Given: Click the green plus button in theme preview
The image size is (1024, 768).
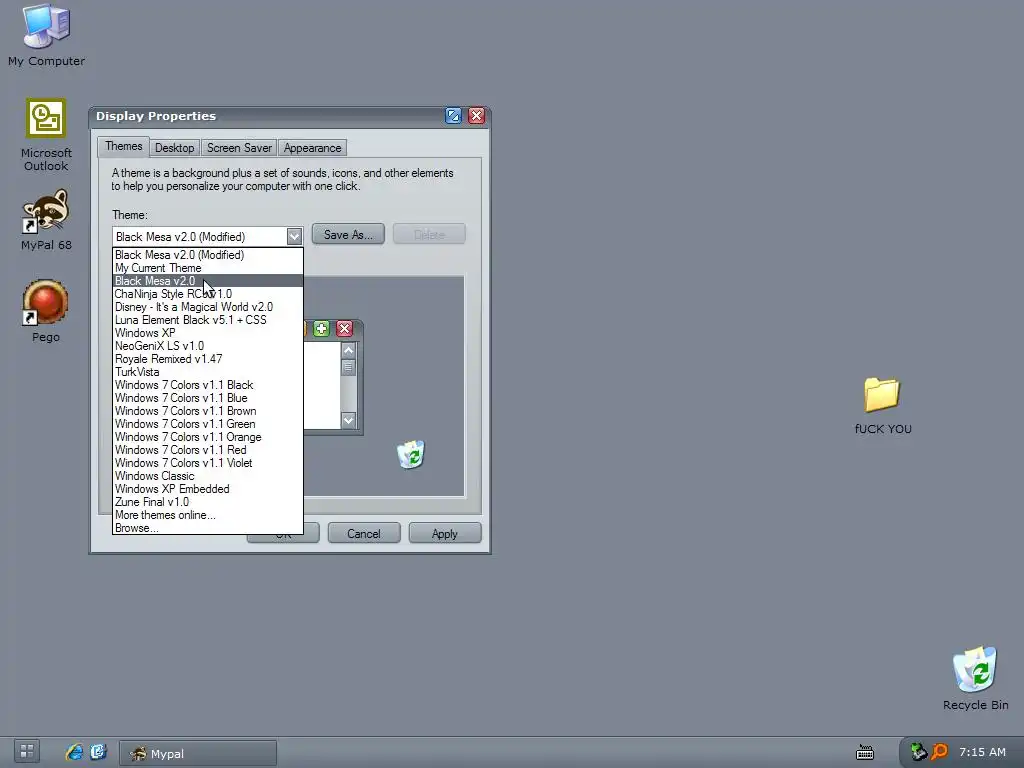Looking at the screenshot, I should point(321,328).
